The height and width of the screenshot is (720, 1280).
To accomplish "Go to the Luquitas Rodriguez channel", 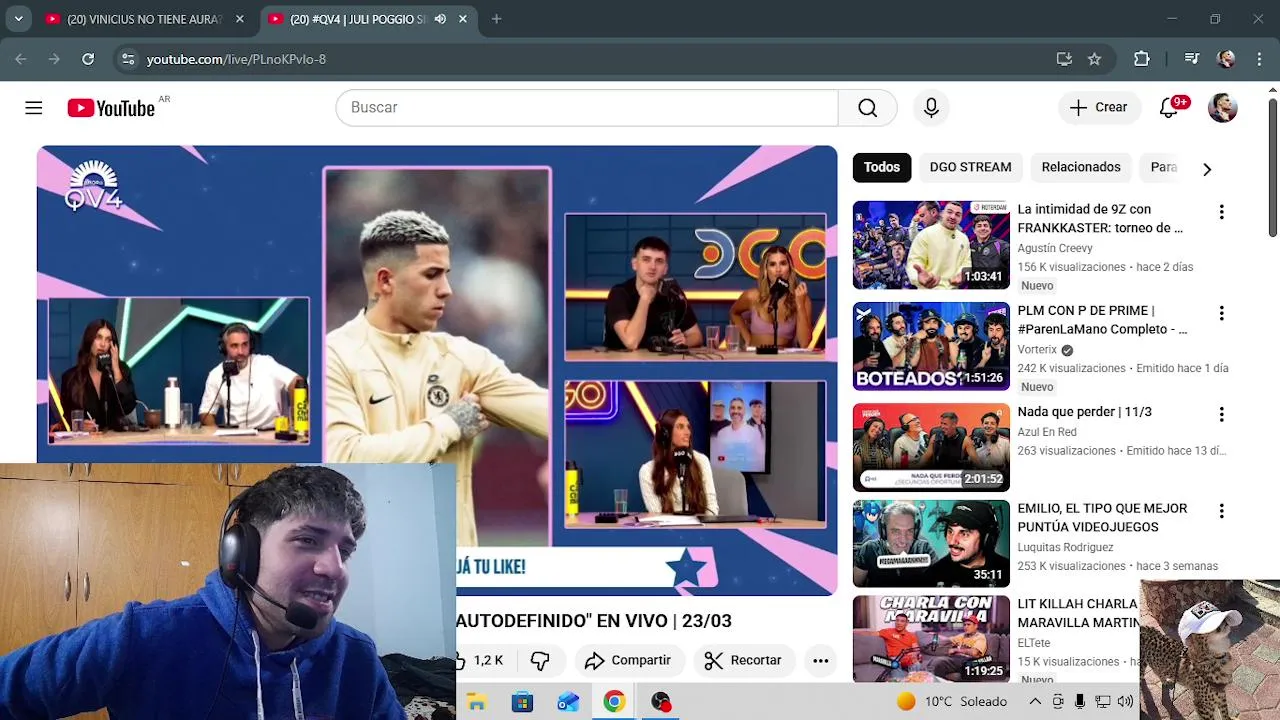I will (1065, 547).
